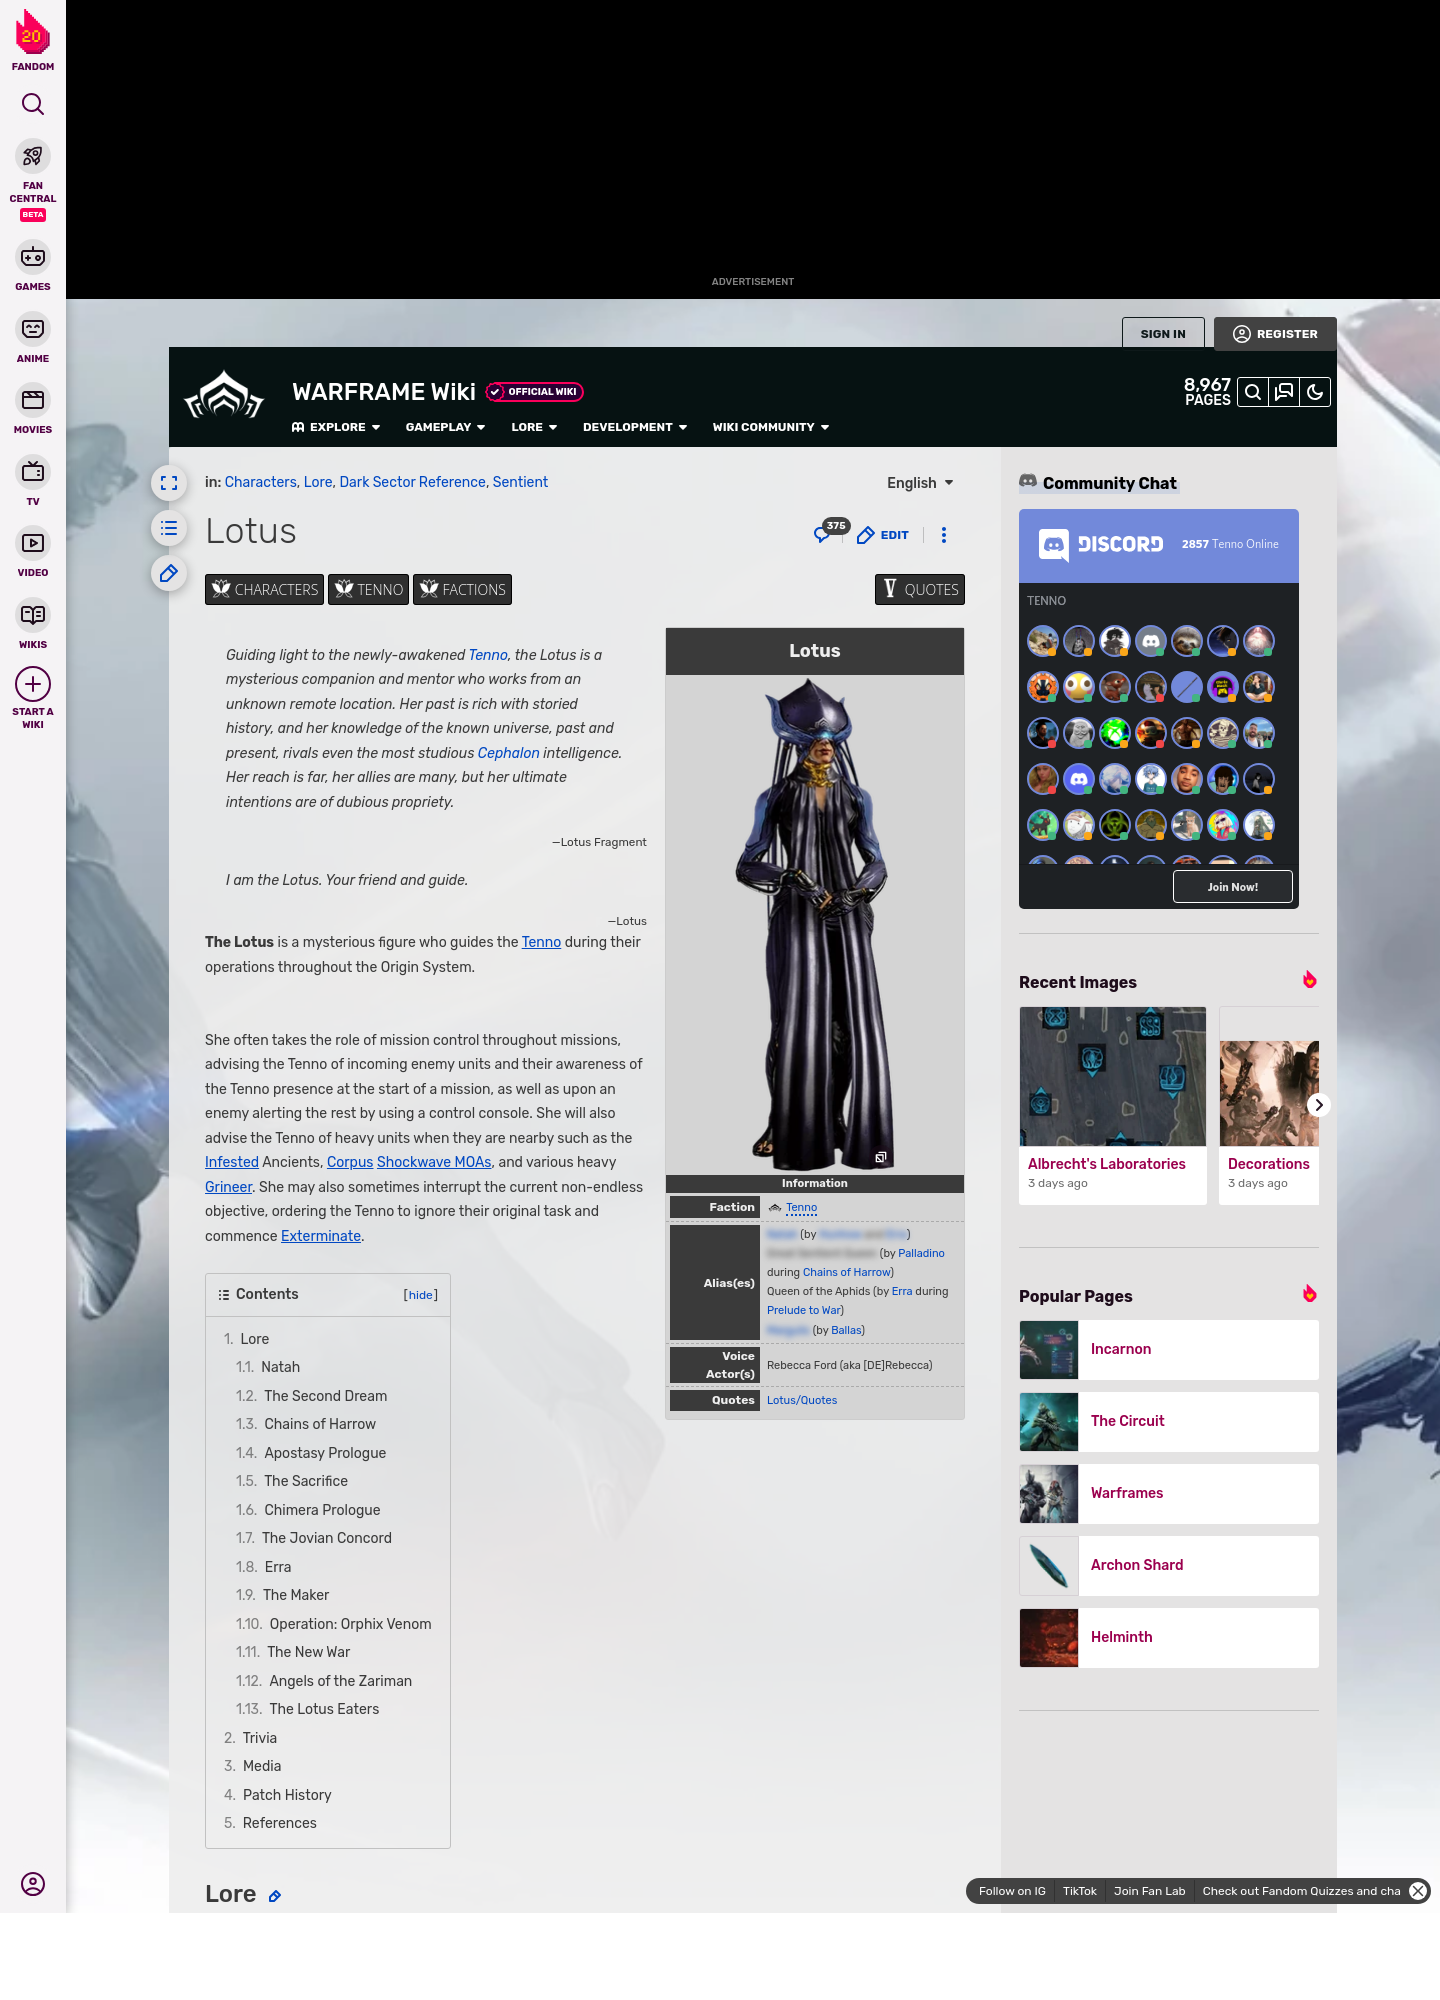This screenshot has width=1440, height=2000.
Task: Select the Tenno tab button
Action: pos(369,590)
